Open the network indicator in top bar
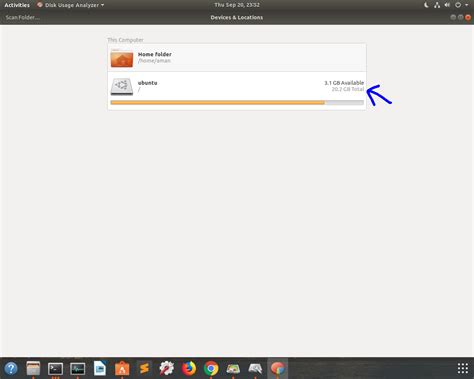Screen dimensions: 474x379 coord(437,5)
